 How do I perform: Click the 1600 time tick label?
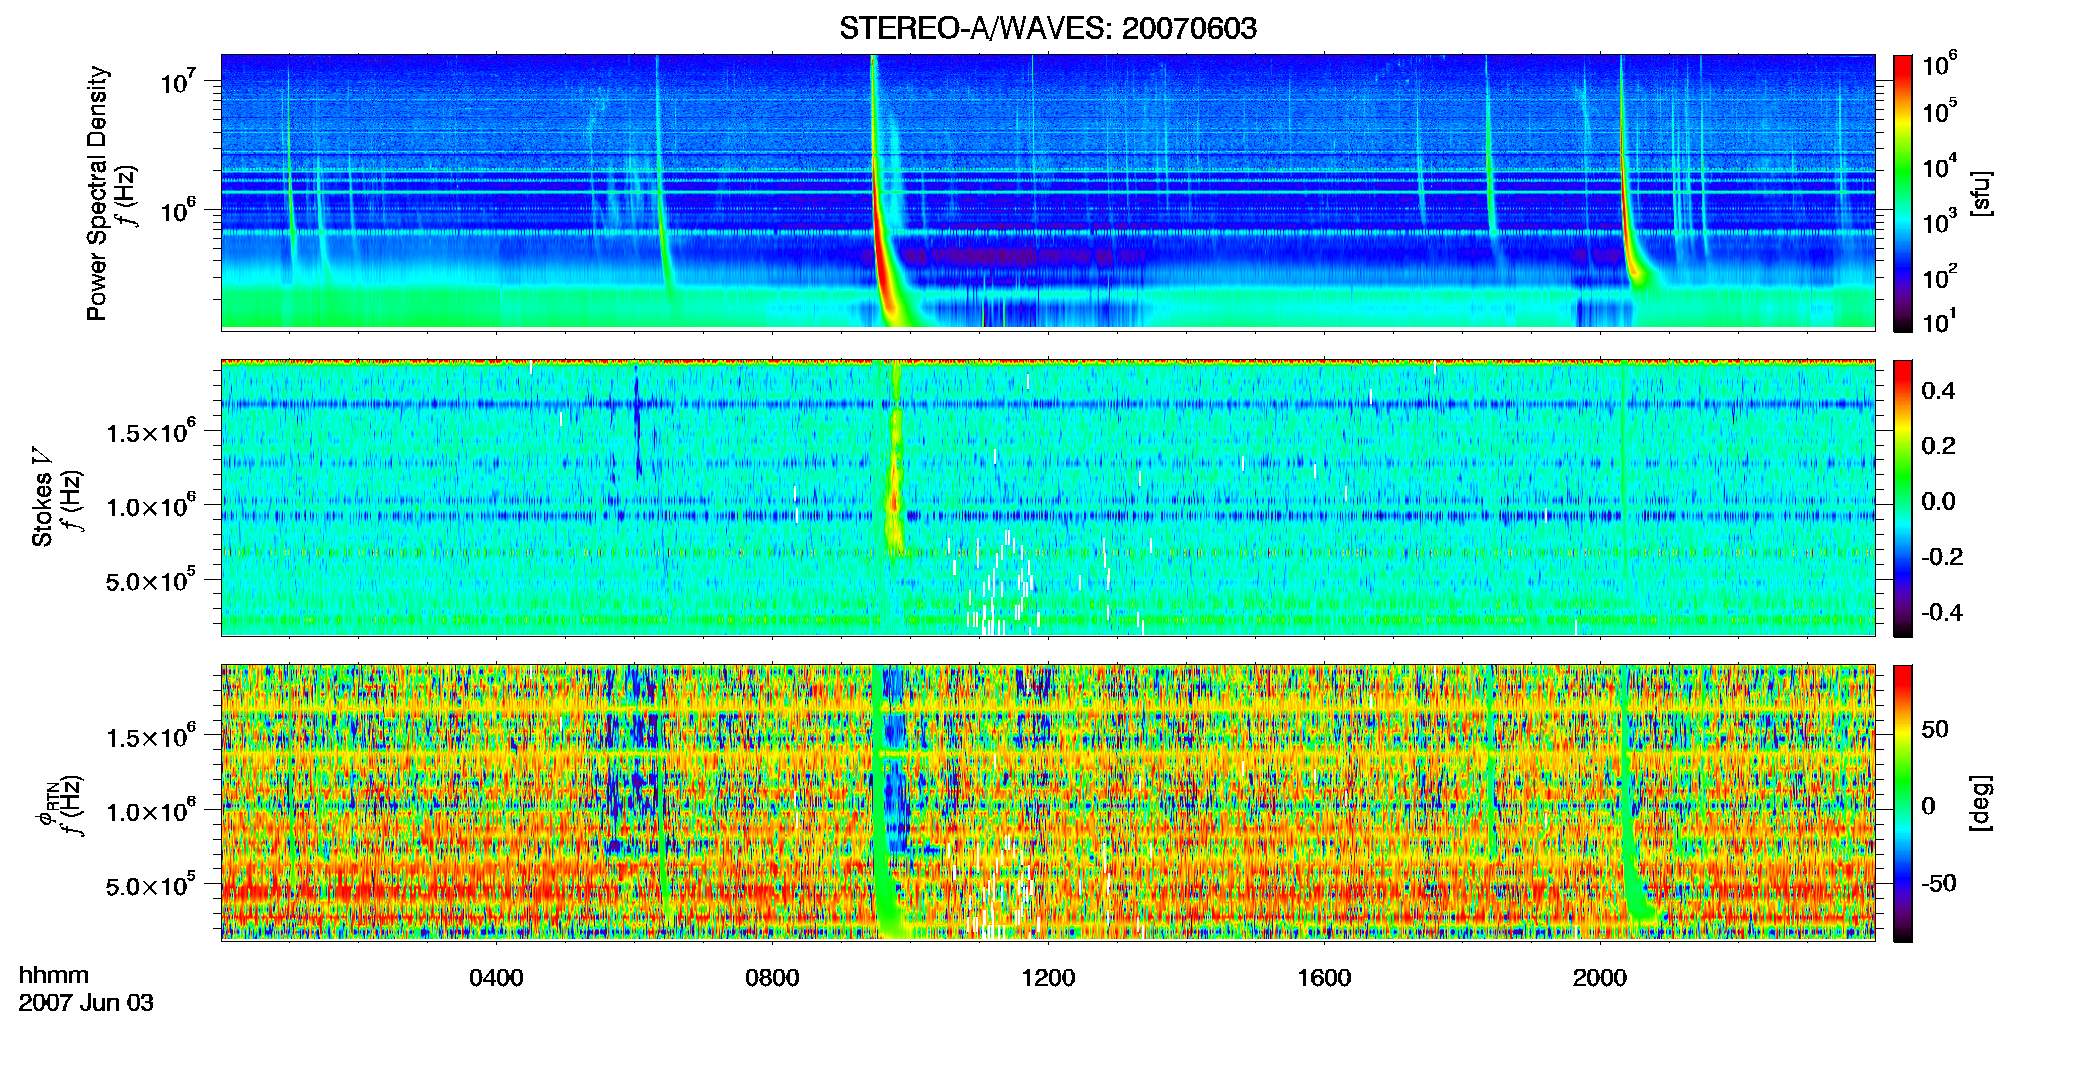[1324, 978]
